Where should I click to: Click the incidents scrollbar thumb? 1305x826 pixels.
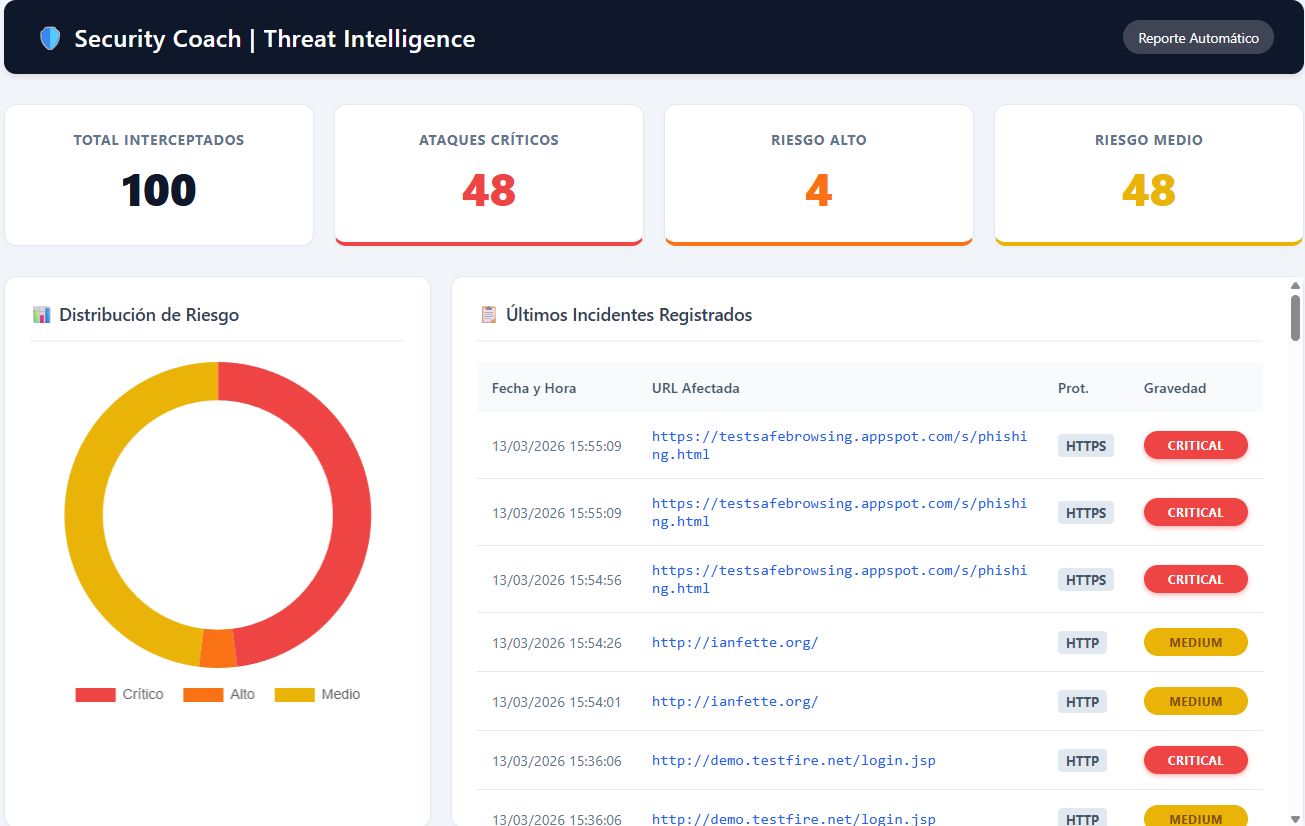point(1296,318)
